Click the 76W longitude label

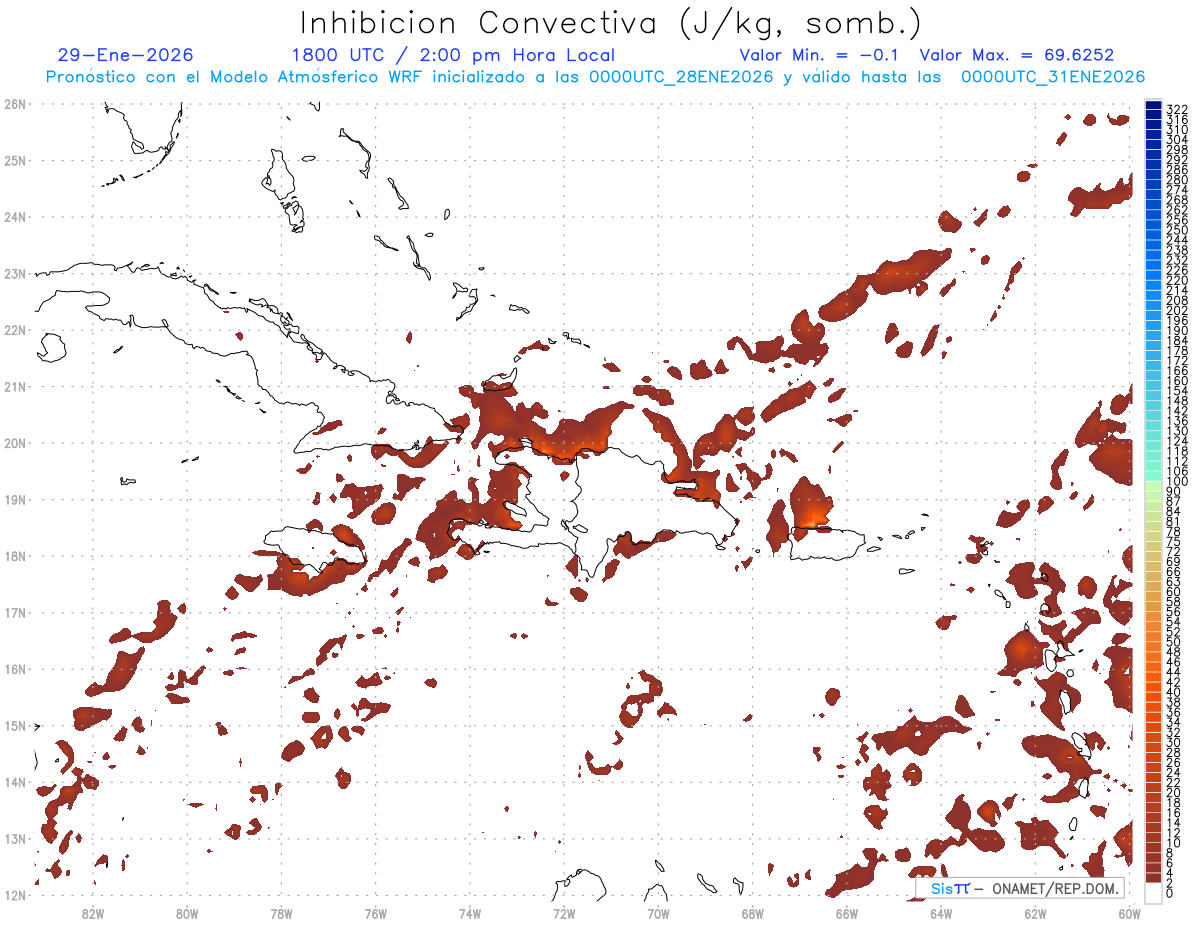(376, 913)
